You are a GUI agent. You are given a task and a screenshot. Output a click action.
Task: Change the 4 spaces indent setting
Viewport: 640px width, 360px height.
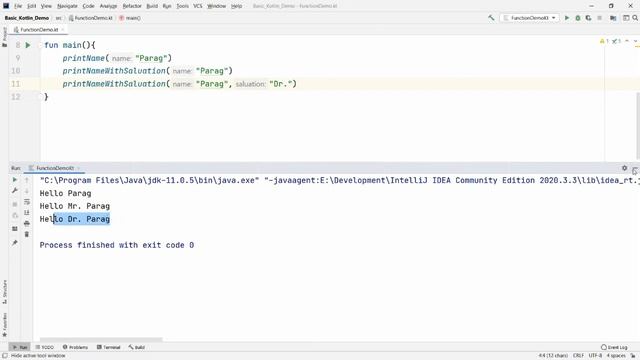coord(616,356)
